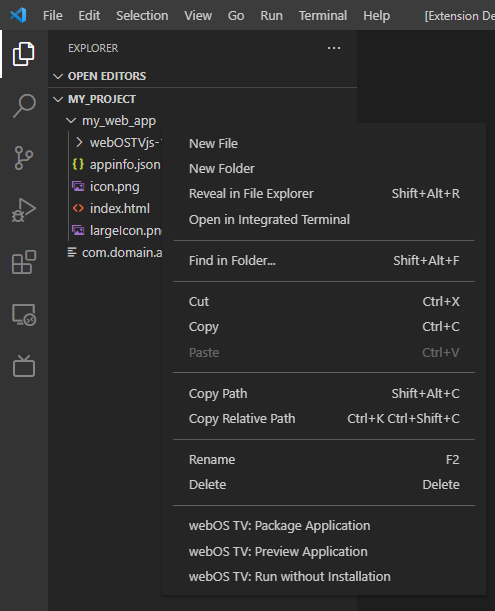Open the com.domain.a file name
This screenshot has height=611, width=495.
pos(122,253)
